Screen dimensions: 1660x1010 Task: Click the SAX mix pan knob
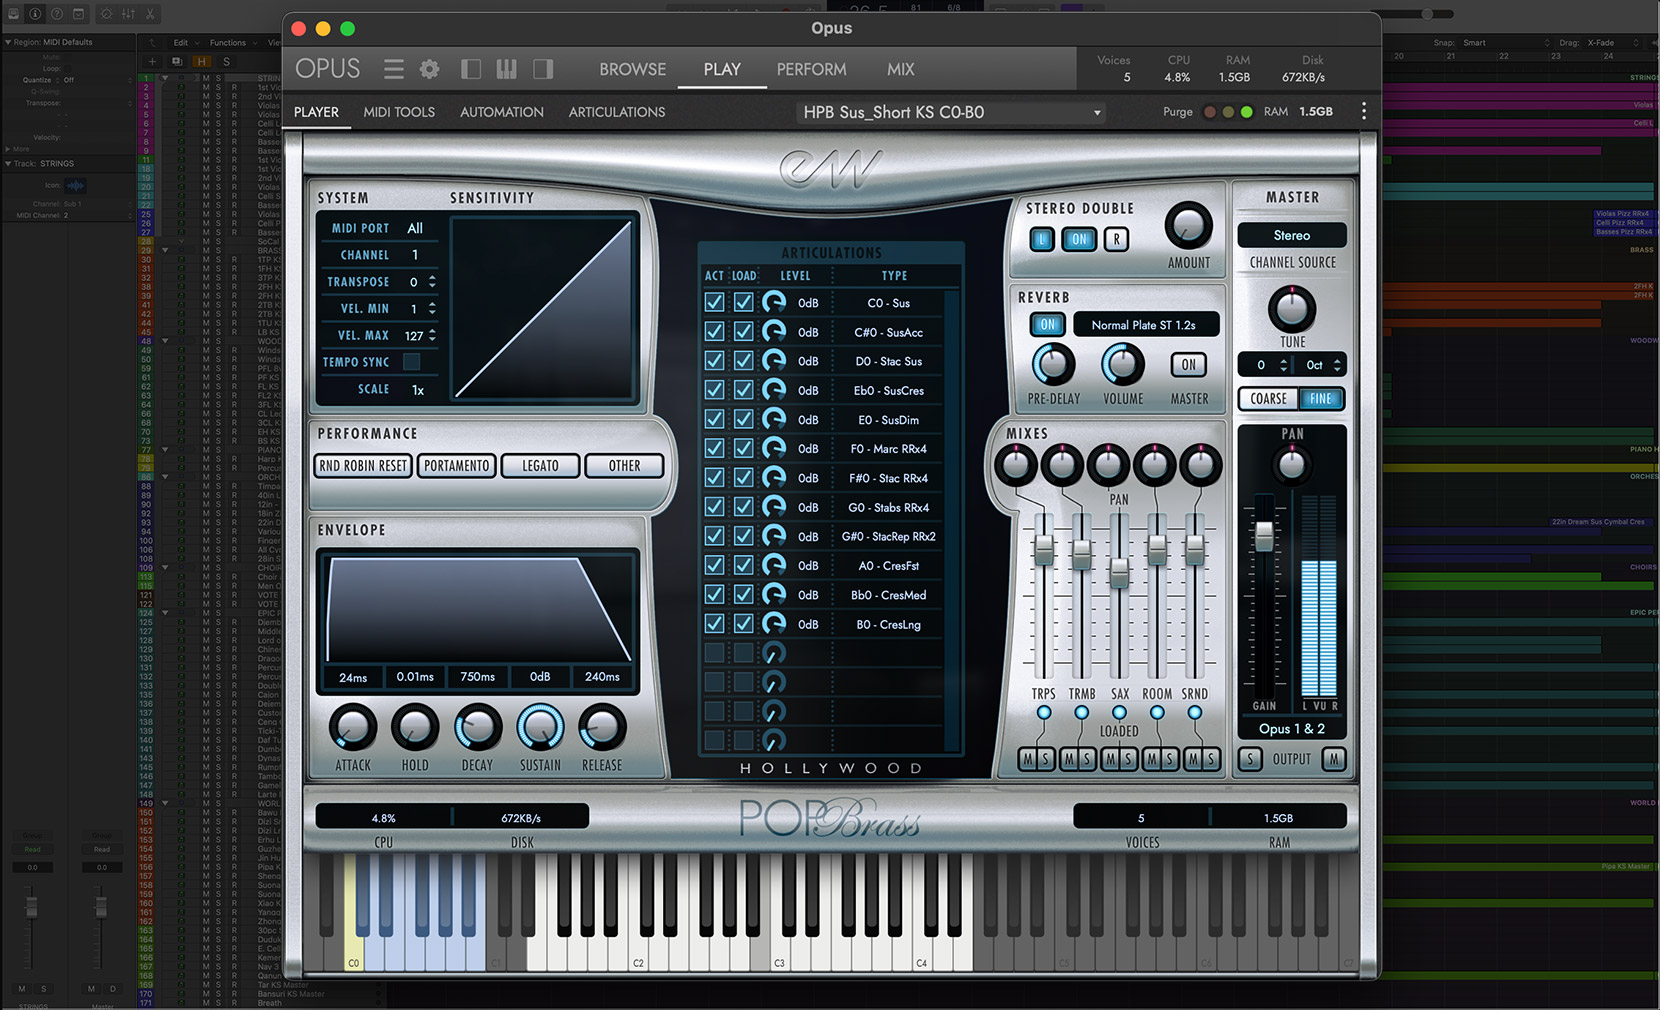pos(1108,464)
